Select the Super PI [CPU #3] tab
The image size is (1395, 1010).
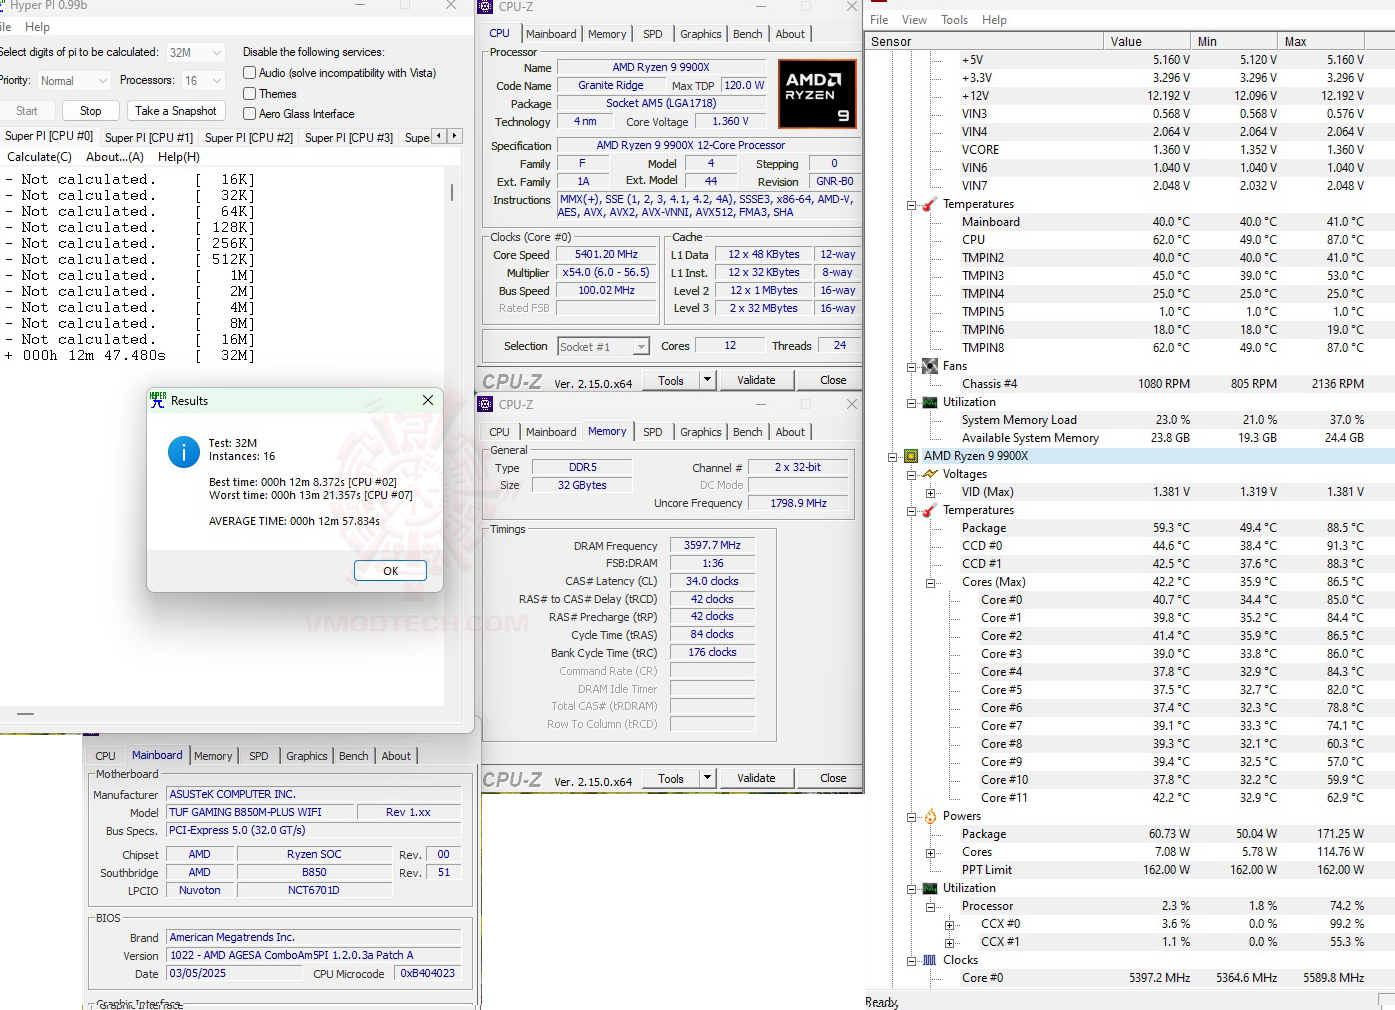click(x=349, y=138)
